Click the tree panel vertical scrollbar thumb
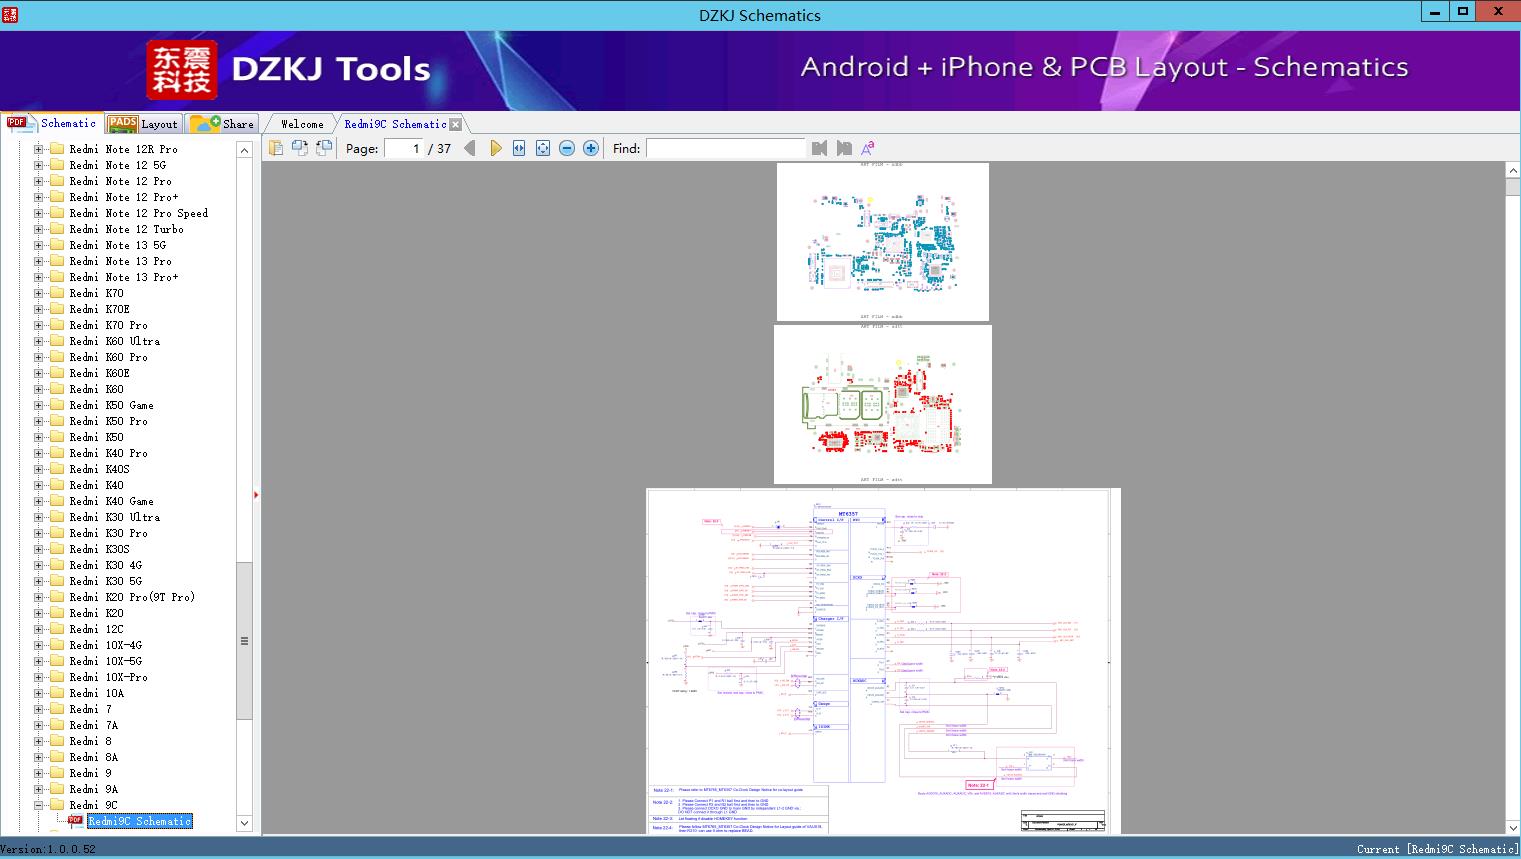This screenshot has height=859, width=1521. coord(244,641)
